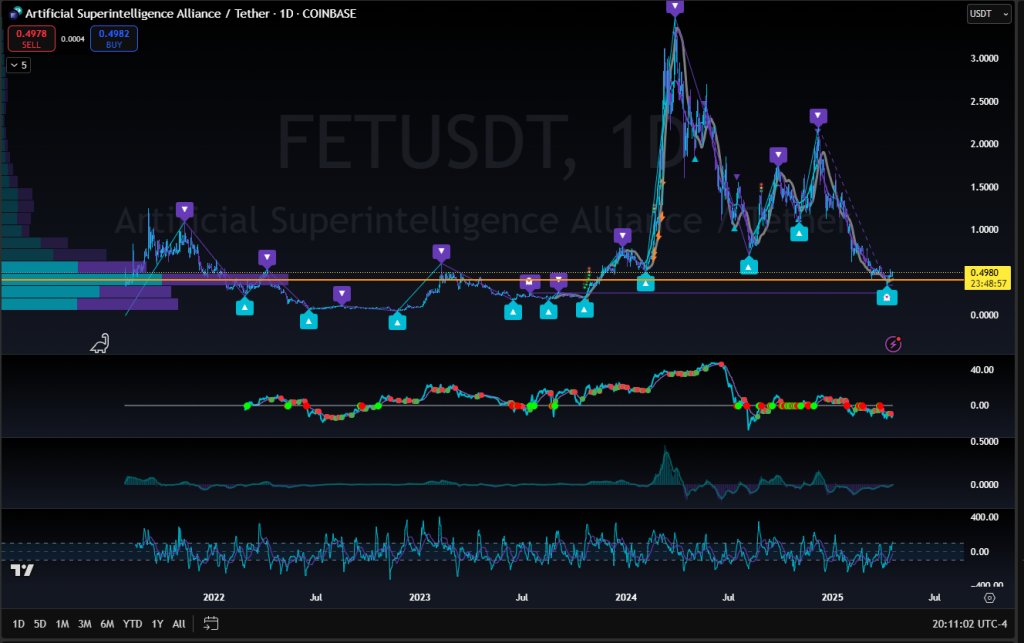Select the cyan up-arrow marker at the August 2024 low

pyautogui.click(x=748, y=266)
